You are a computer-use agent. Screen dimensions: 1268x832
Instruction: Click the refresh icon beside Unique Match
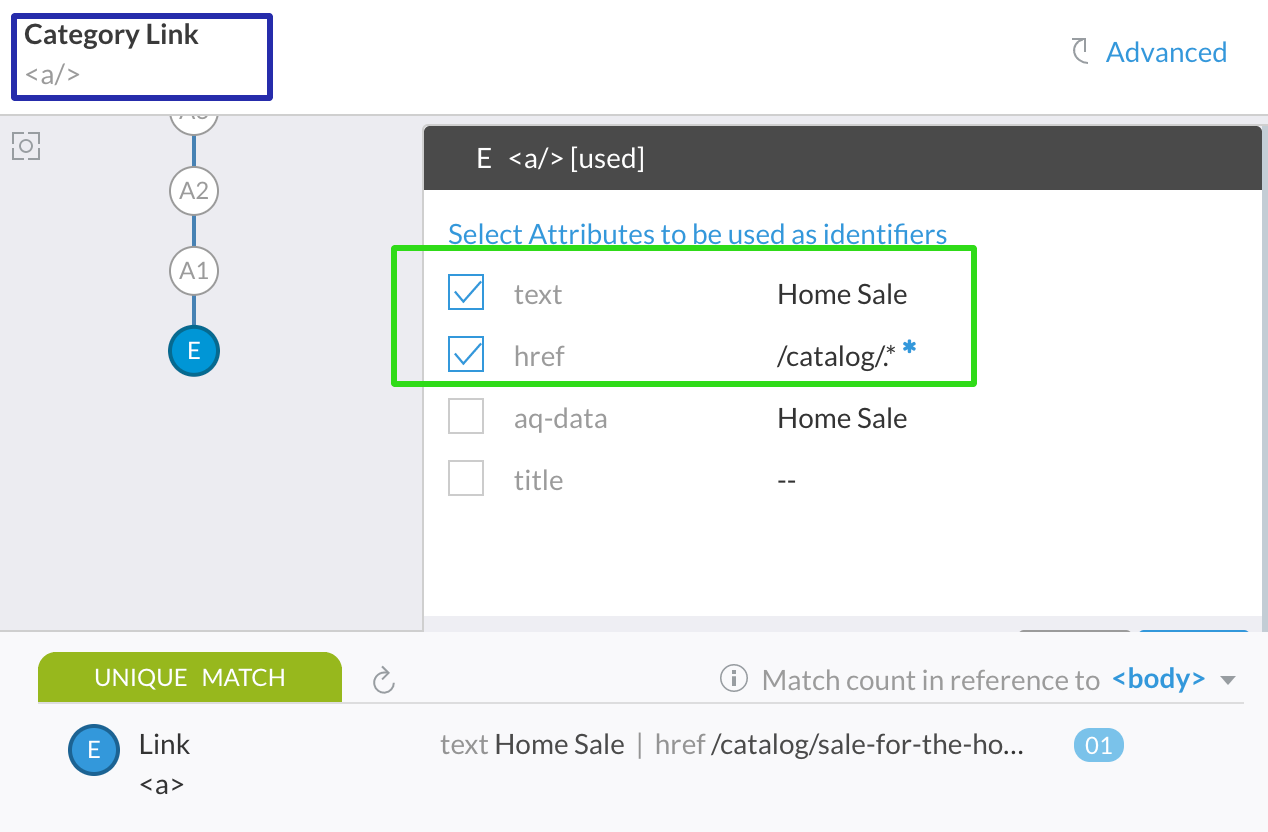click(384, 681)
